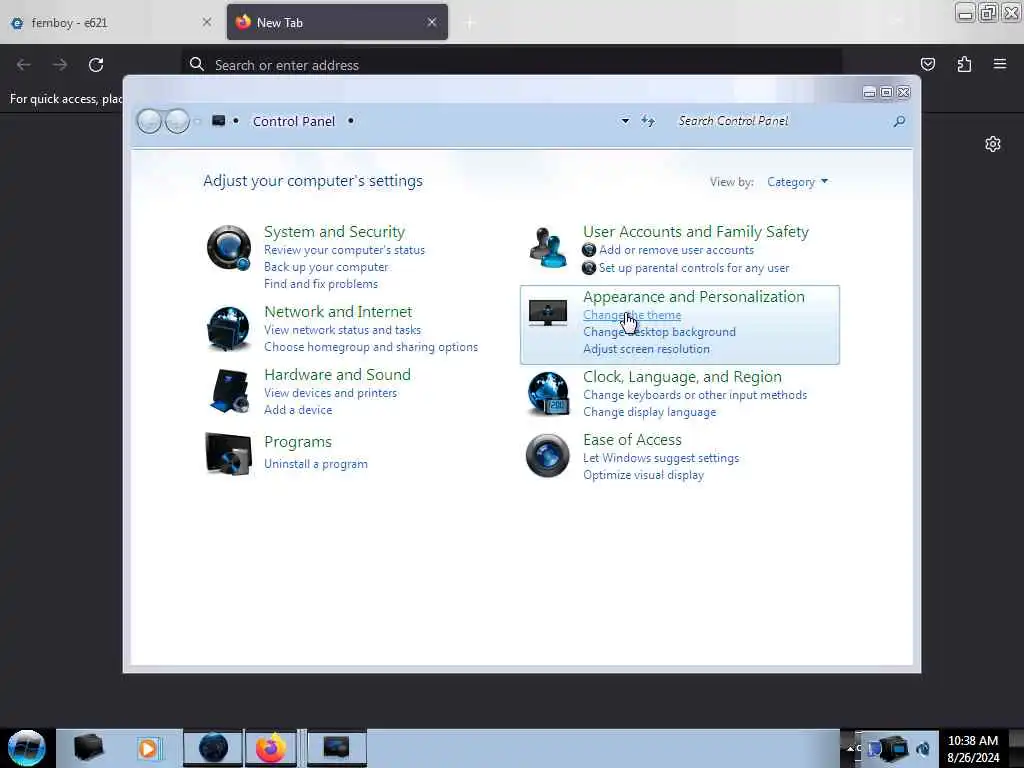The width and height of the screenshot is (1024, 768).
Task: Click the Control Panel back arrow button
Action: (149, 121)
